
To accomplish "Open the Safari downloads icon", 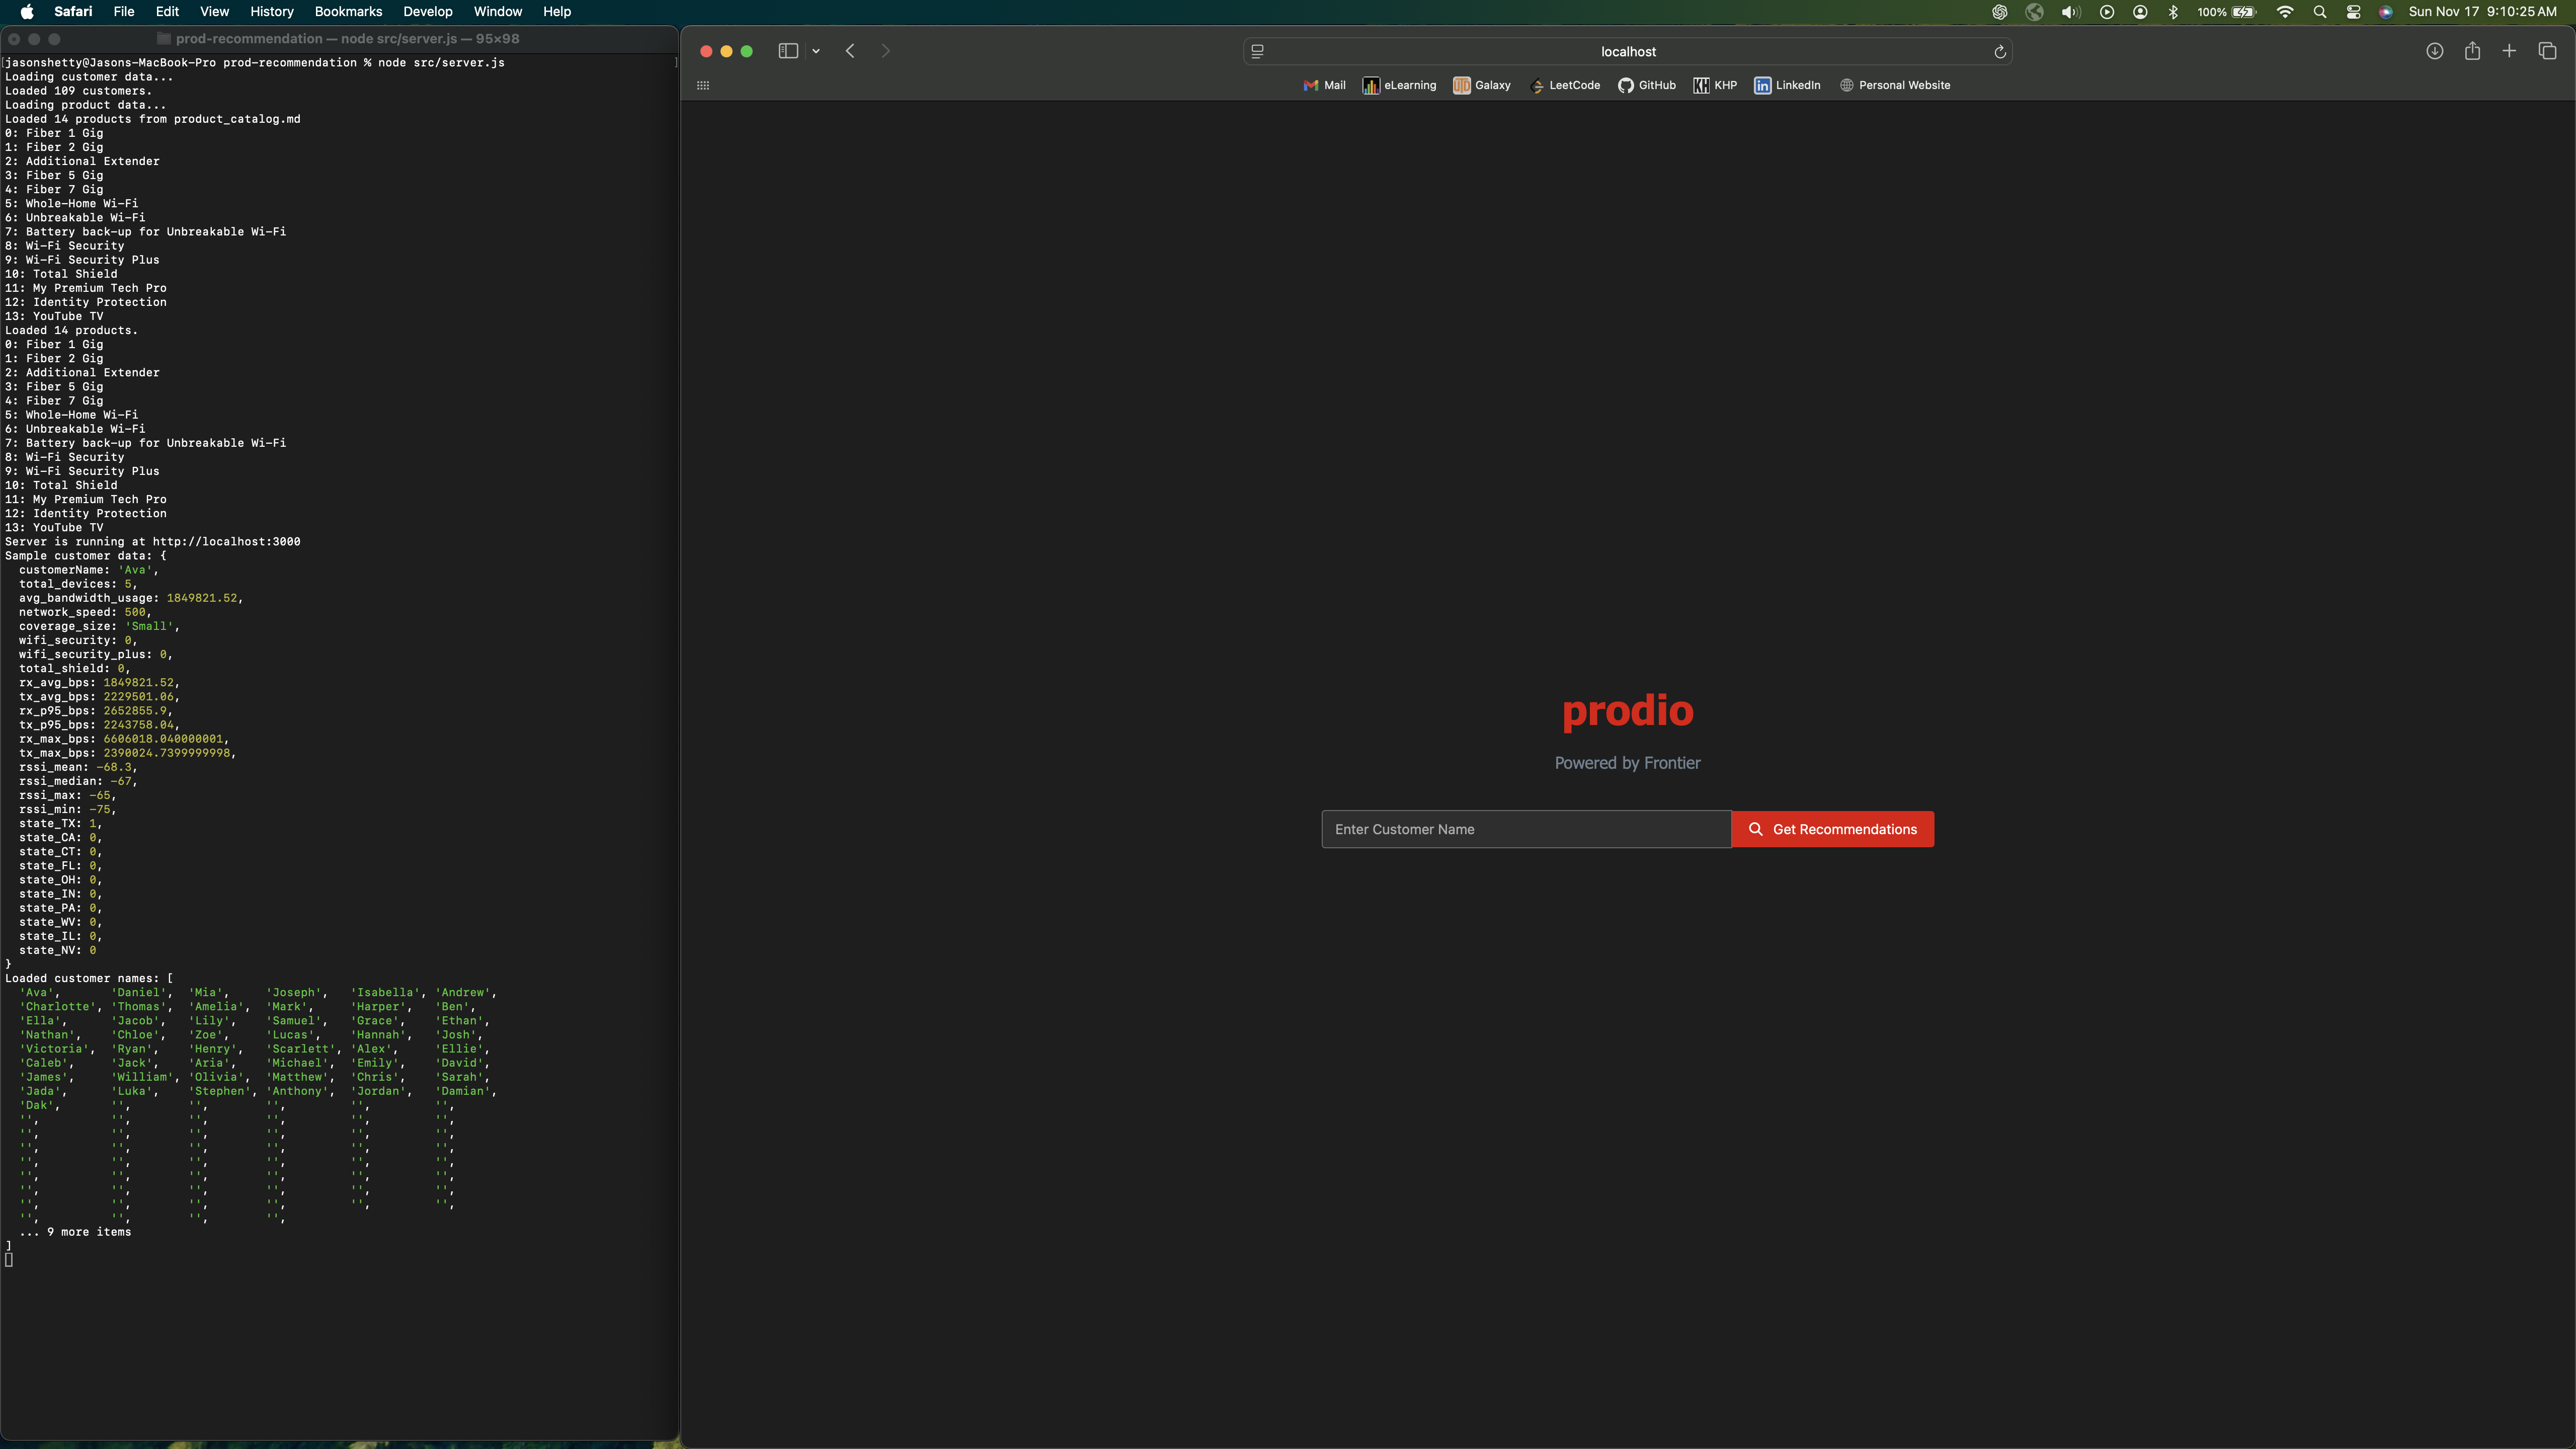I will pyautogui.click(x=2435, y=51).
